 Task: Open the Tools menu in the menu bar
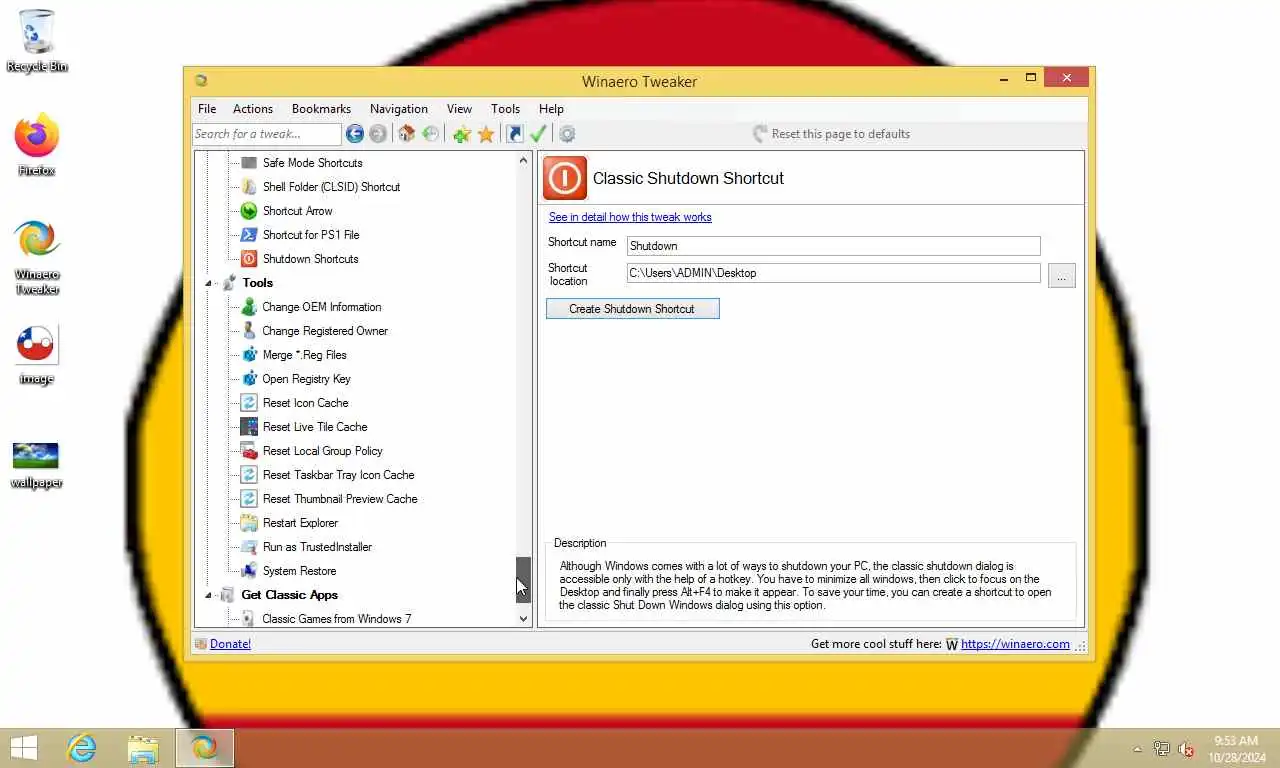point(505,109)
